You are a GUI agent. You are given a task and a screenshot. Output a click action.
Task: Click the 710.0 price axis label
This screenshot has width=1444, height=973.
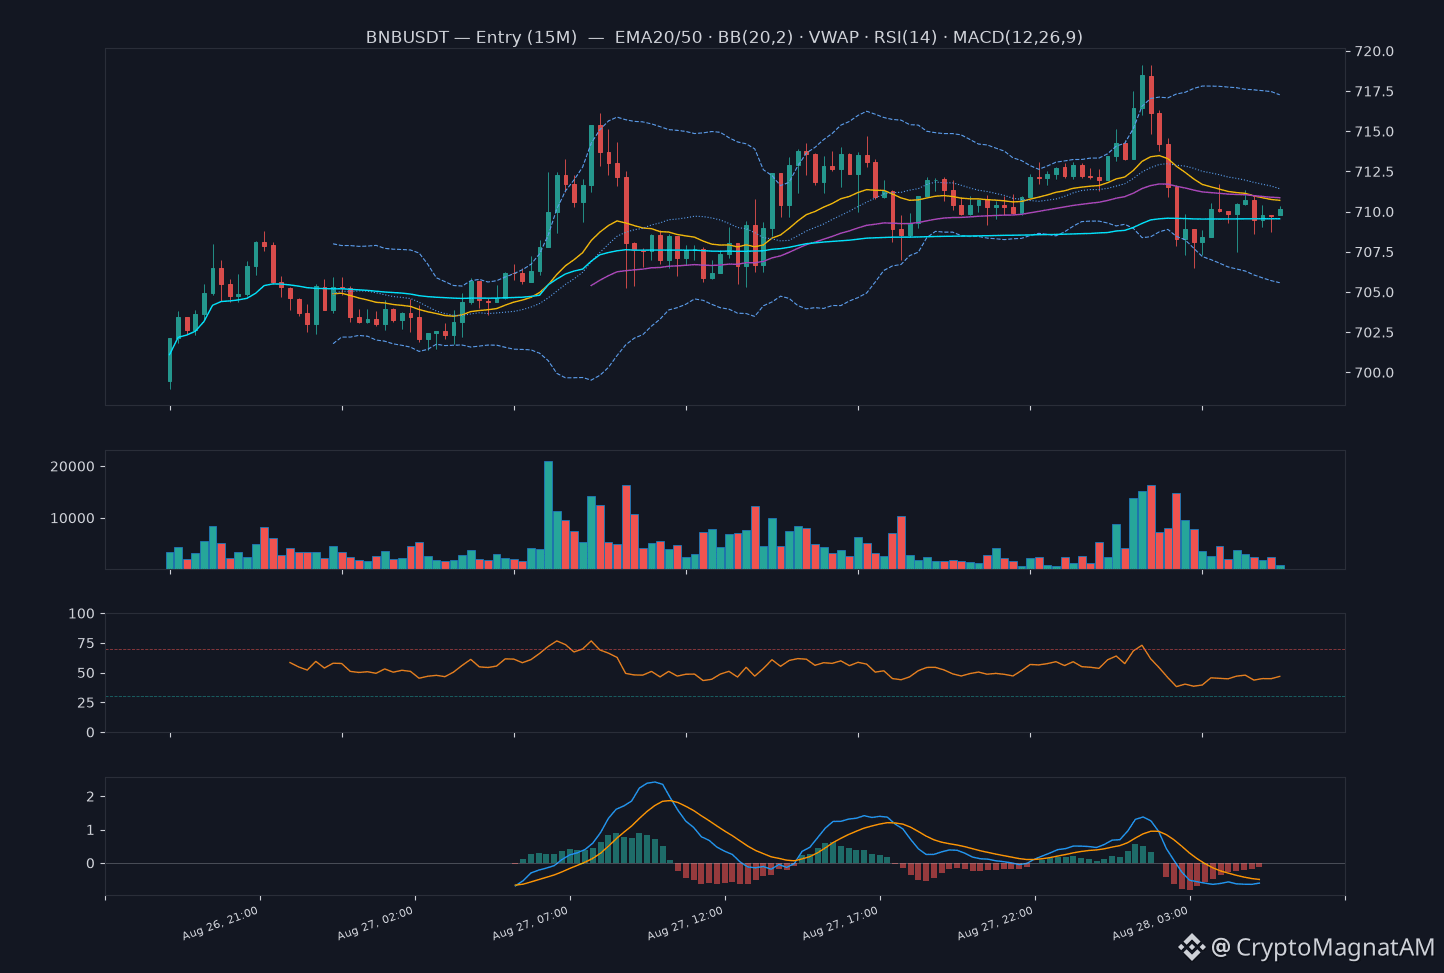click(1374, 212)
